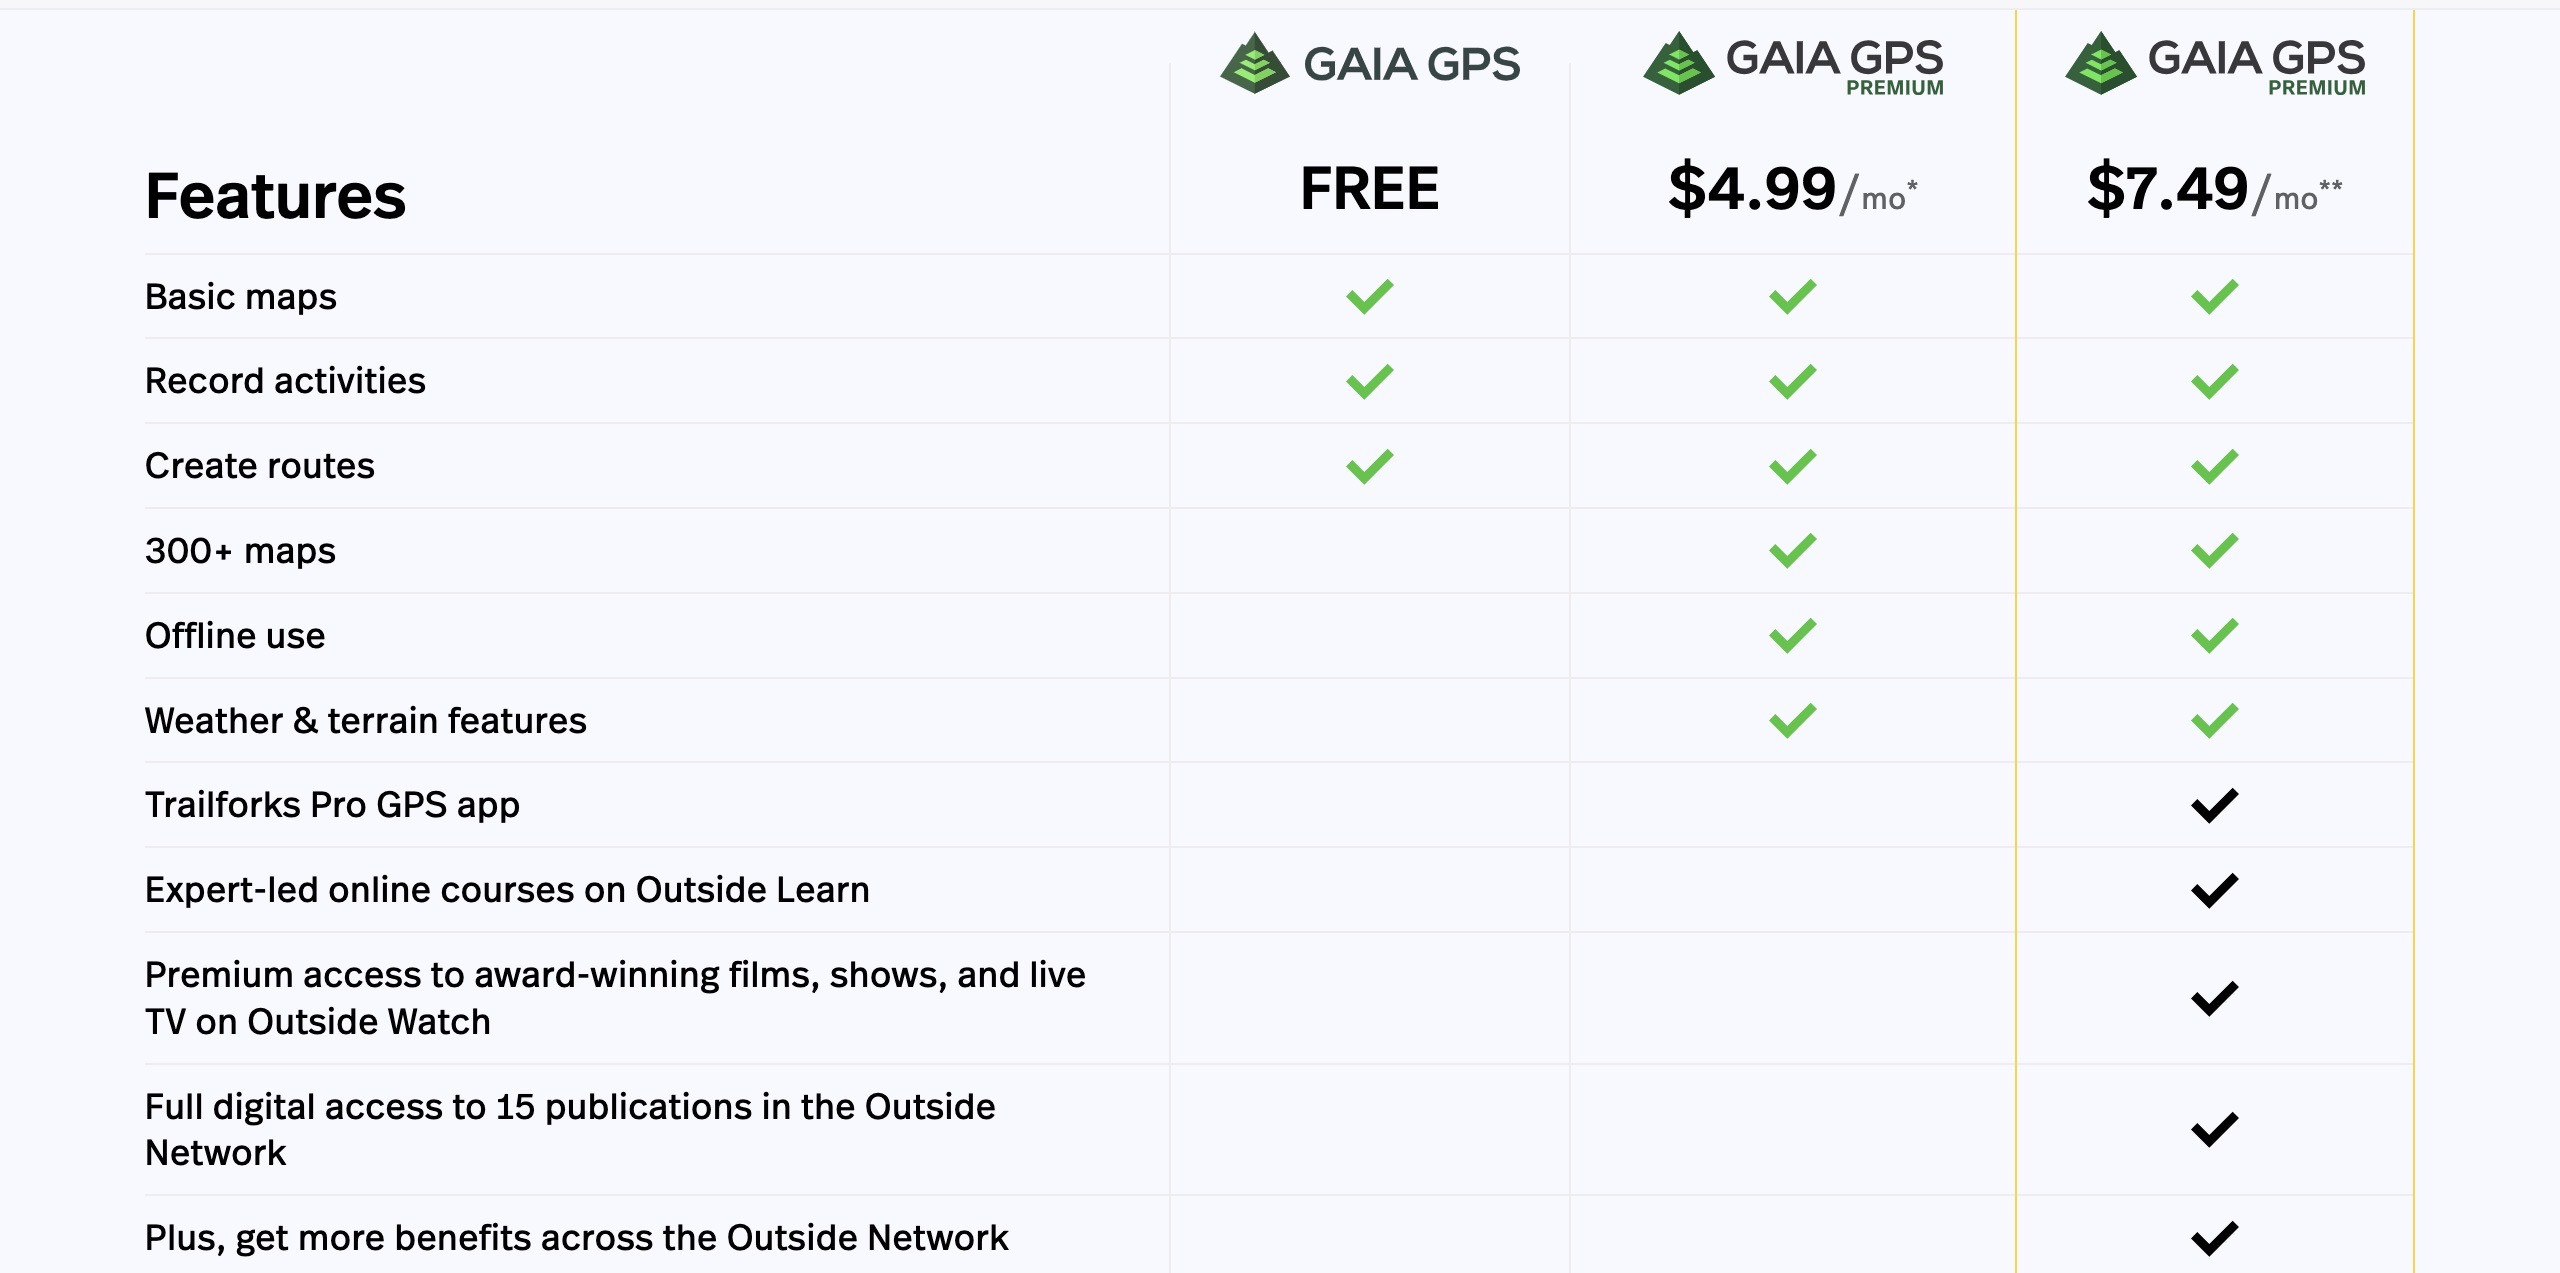Click the 15 publications black checkmark
The height and width of the screenshot is (1273, 2560).
coord(2214,1129)
